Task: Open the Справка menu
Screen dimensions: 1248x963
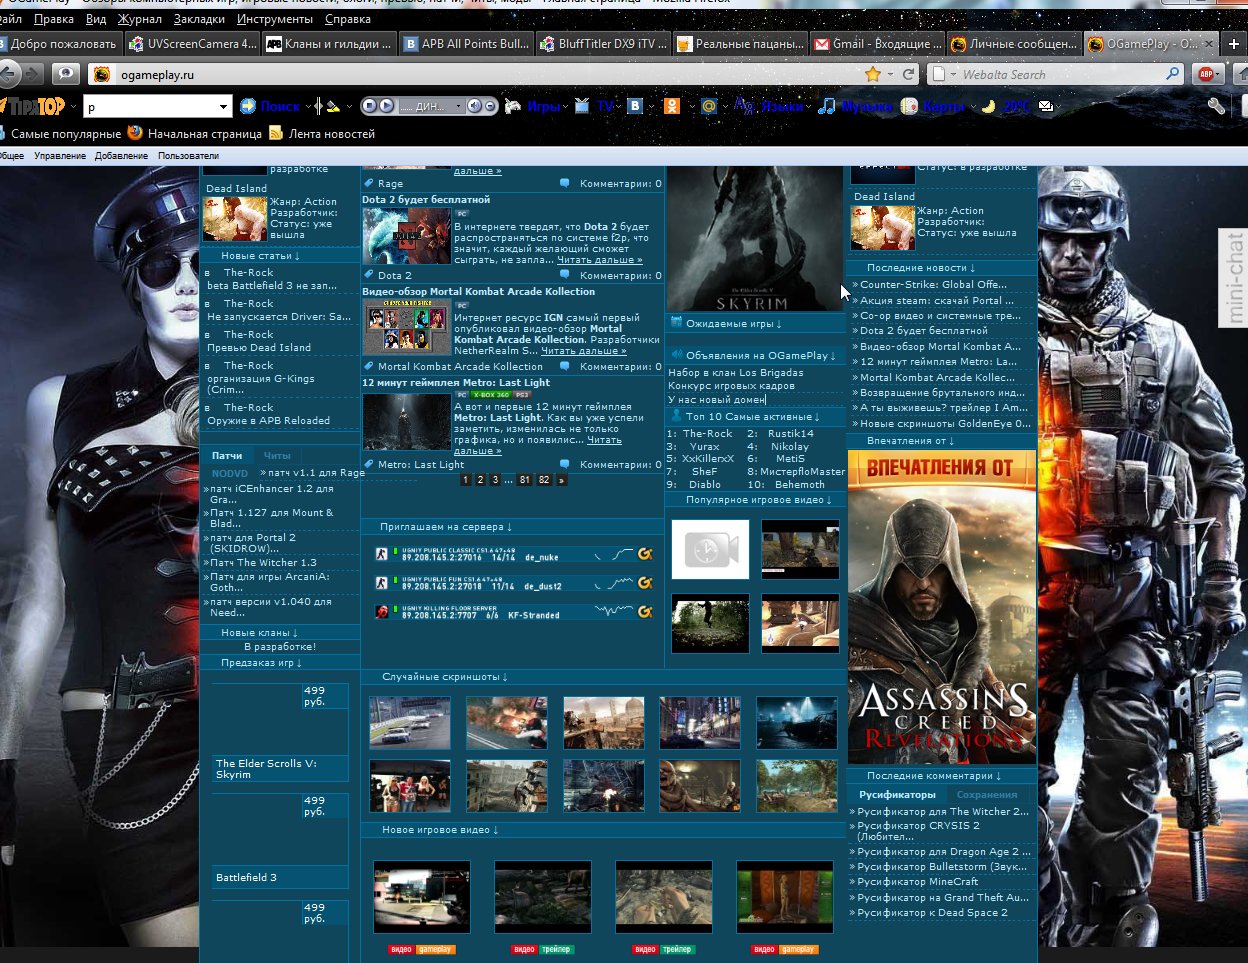Action: coord(348,19)
